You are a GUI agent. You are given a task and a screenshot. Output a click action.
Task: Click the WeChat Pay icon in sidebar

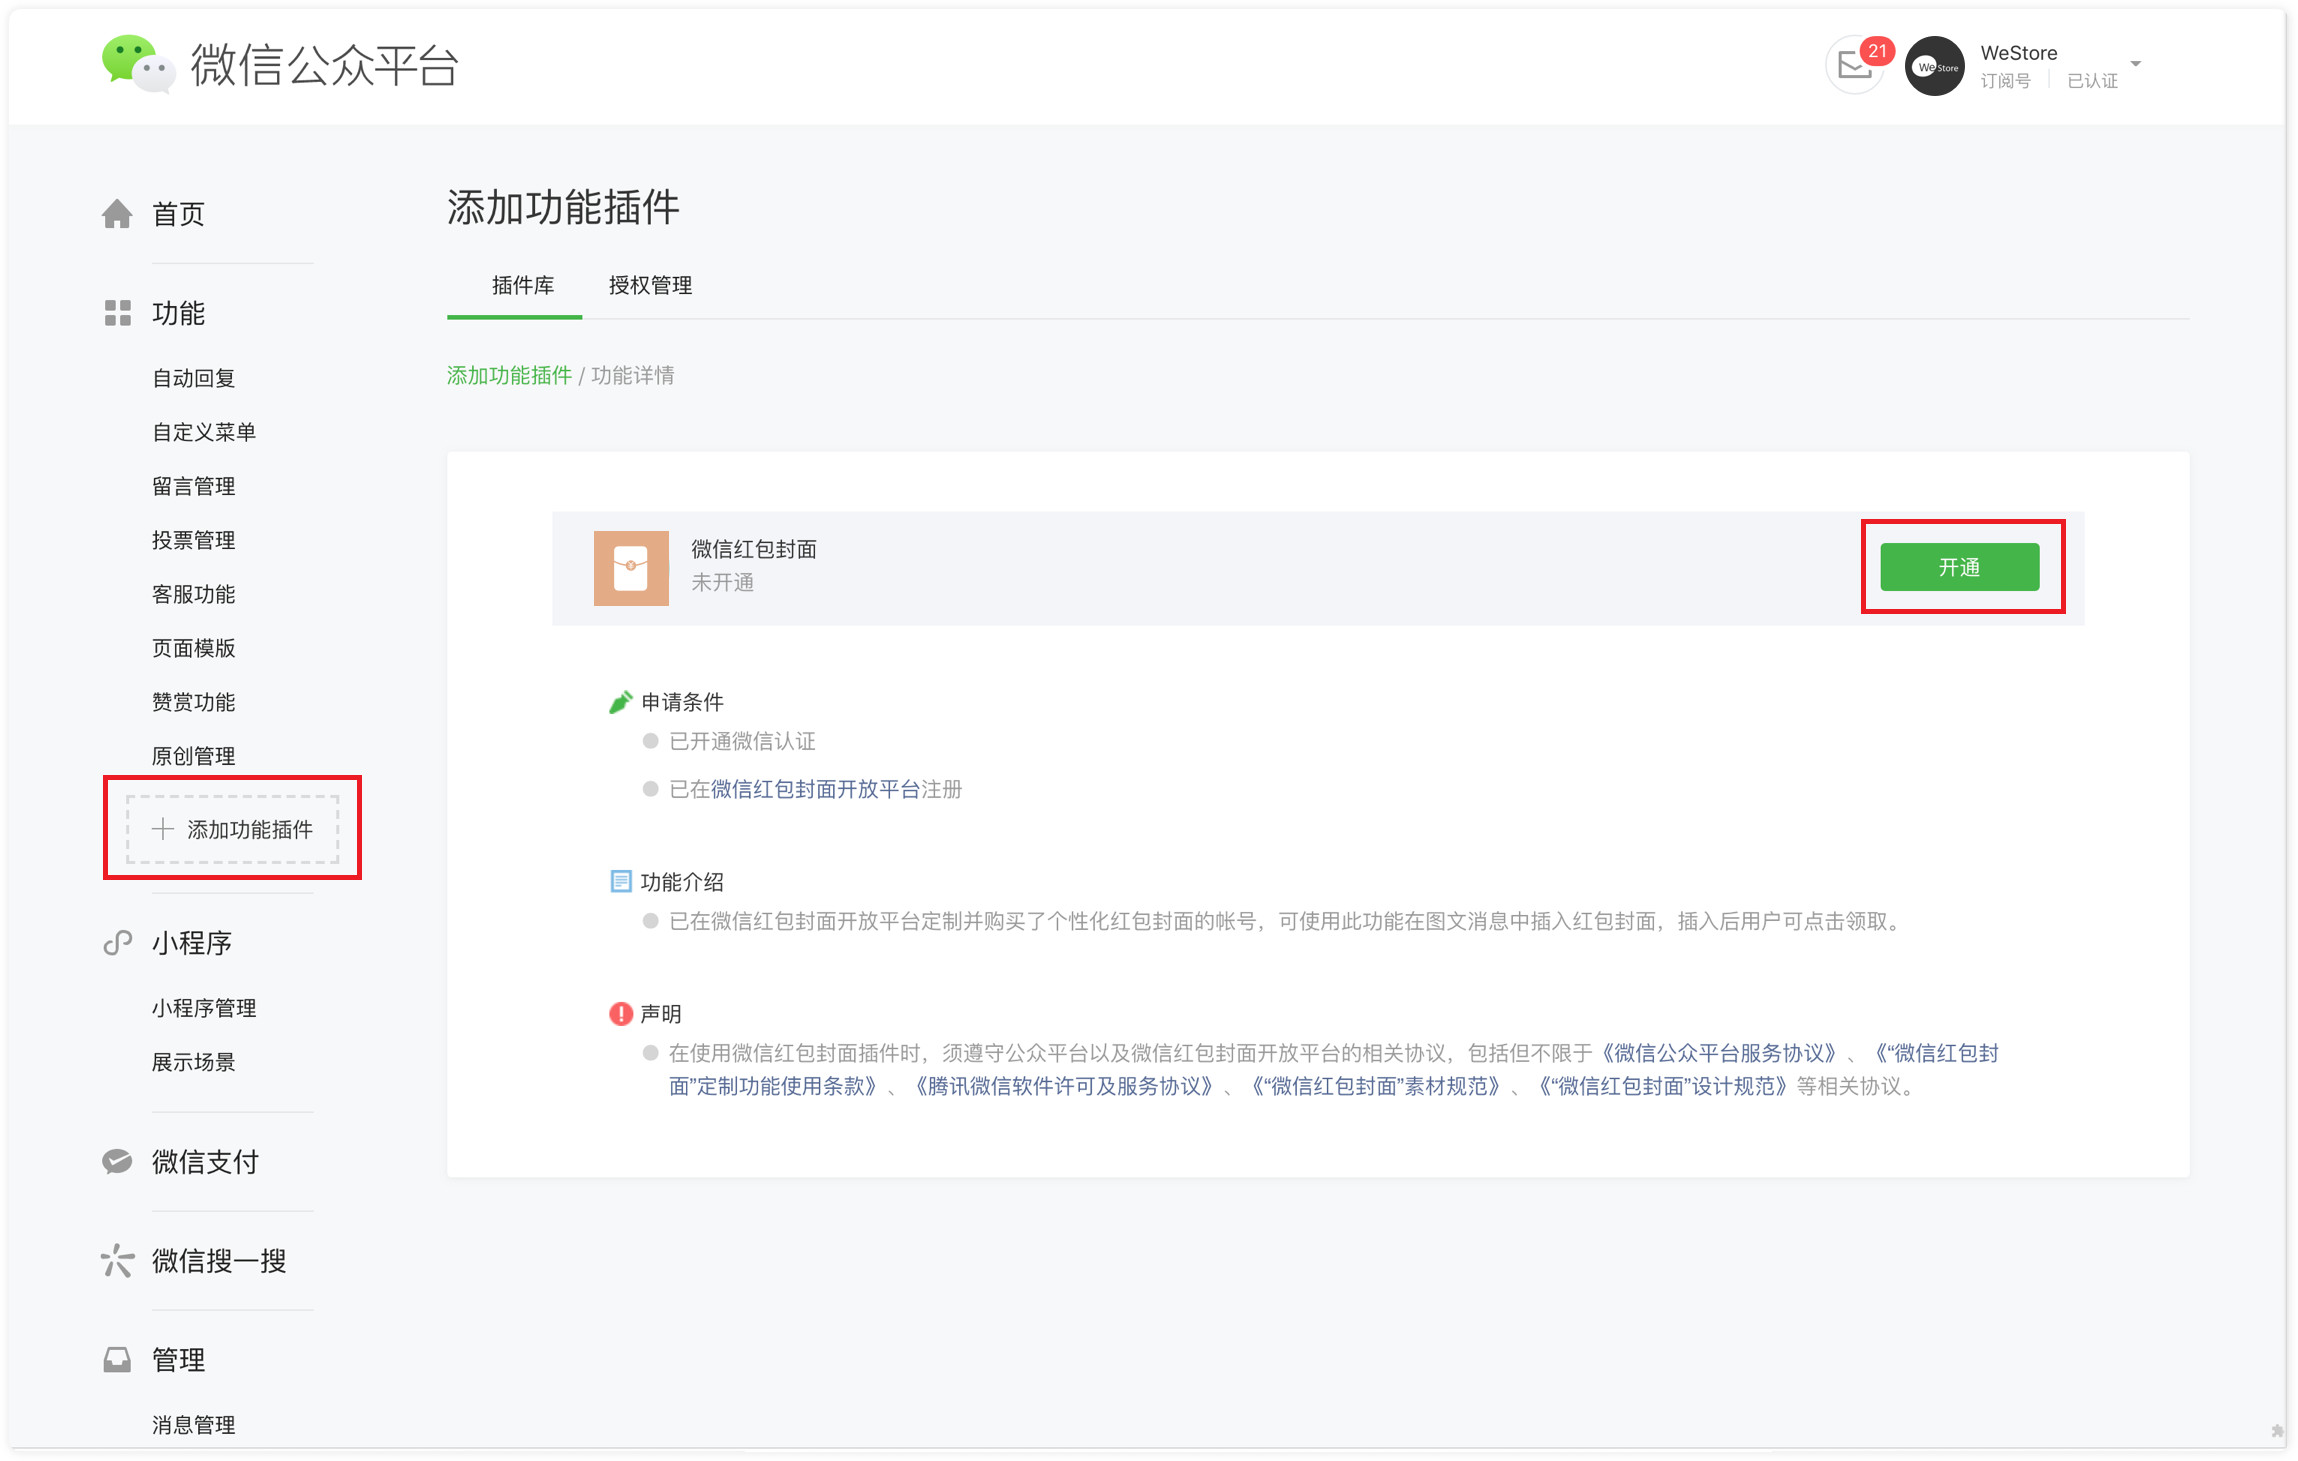117,1161
